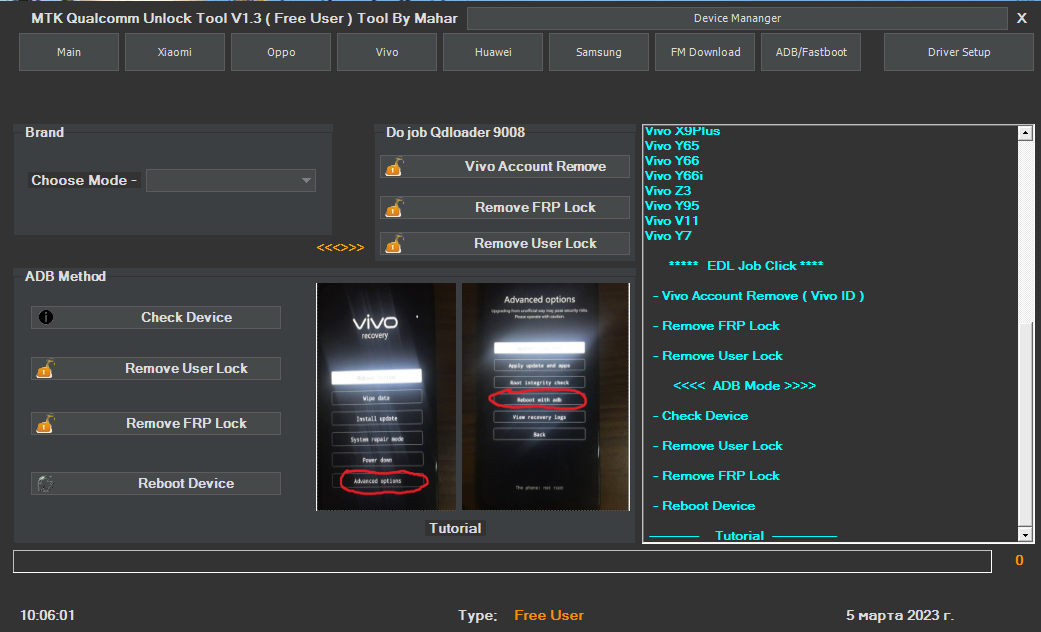Click the log panel scroll down arrow
Image resolution: width=1041 pixels, height=632 pixels.
click(x=1025, y=534)
